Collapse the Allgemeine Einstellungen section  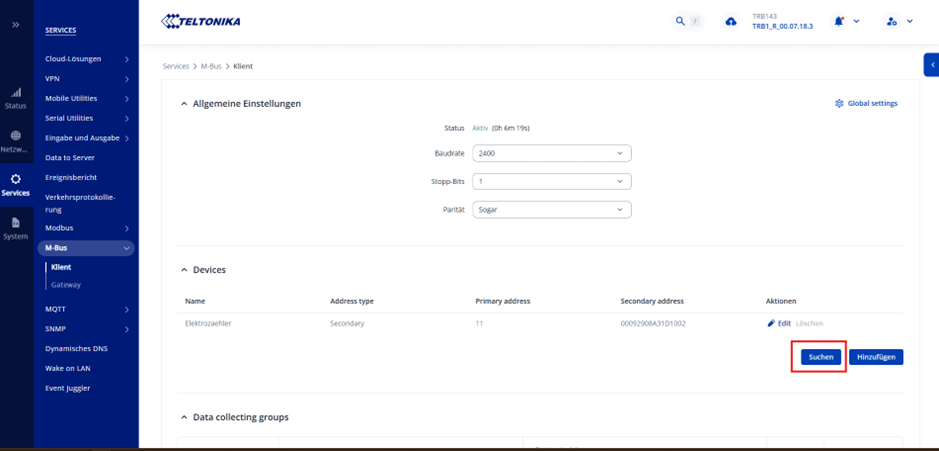pos(184,104)
